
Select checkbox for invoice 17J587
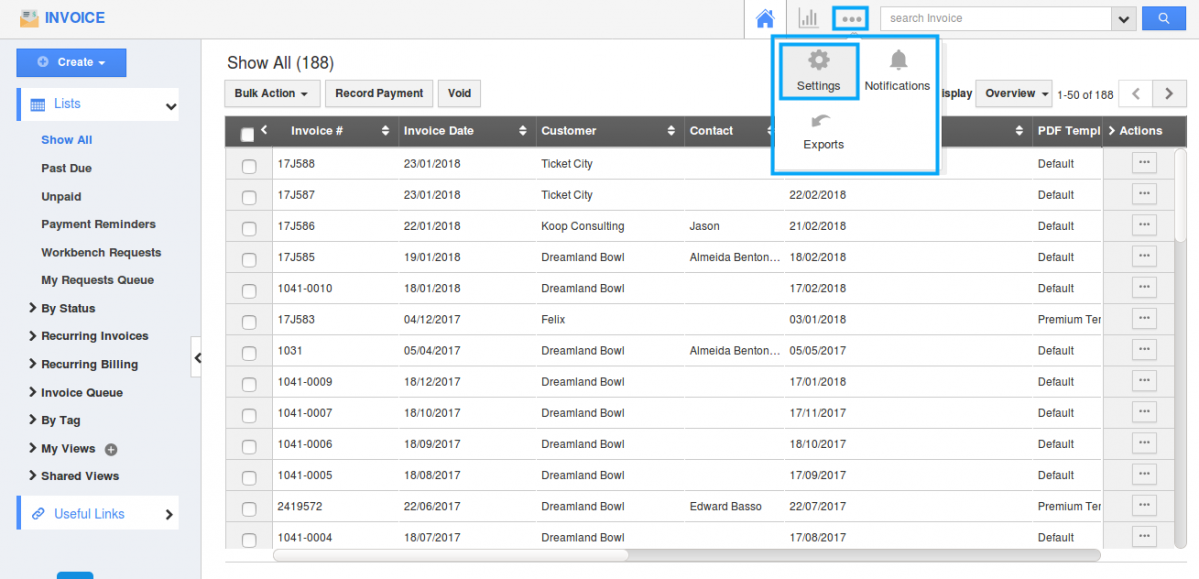pos(249,197)
